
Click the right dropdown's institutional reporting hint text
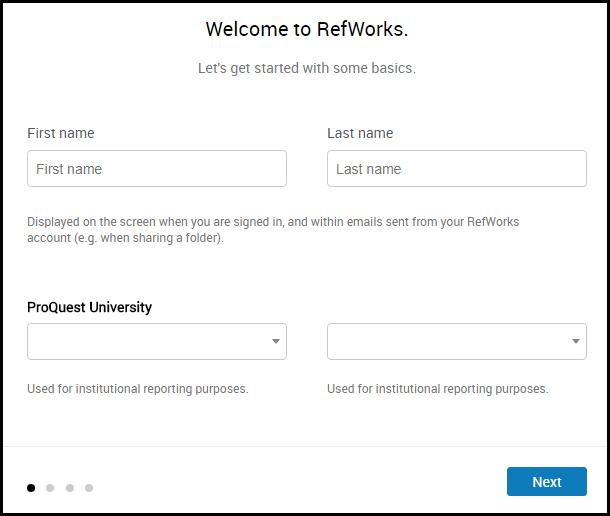438,389
